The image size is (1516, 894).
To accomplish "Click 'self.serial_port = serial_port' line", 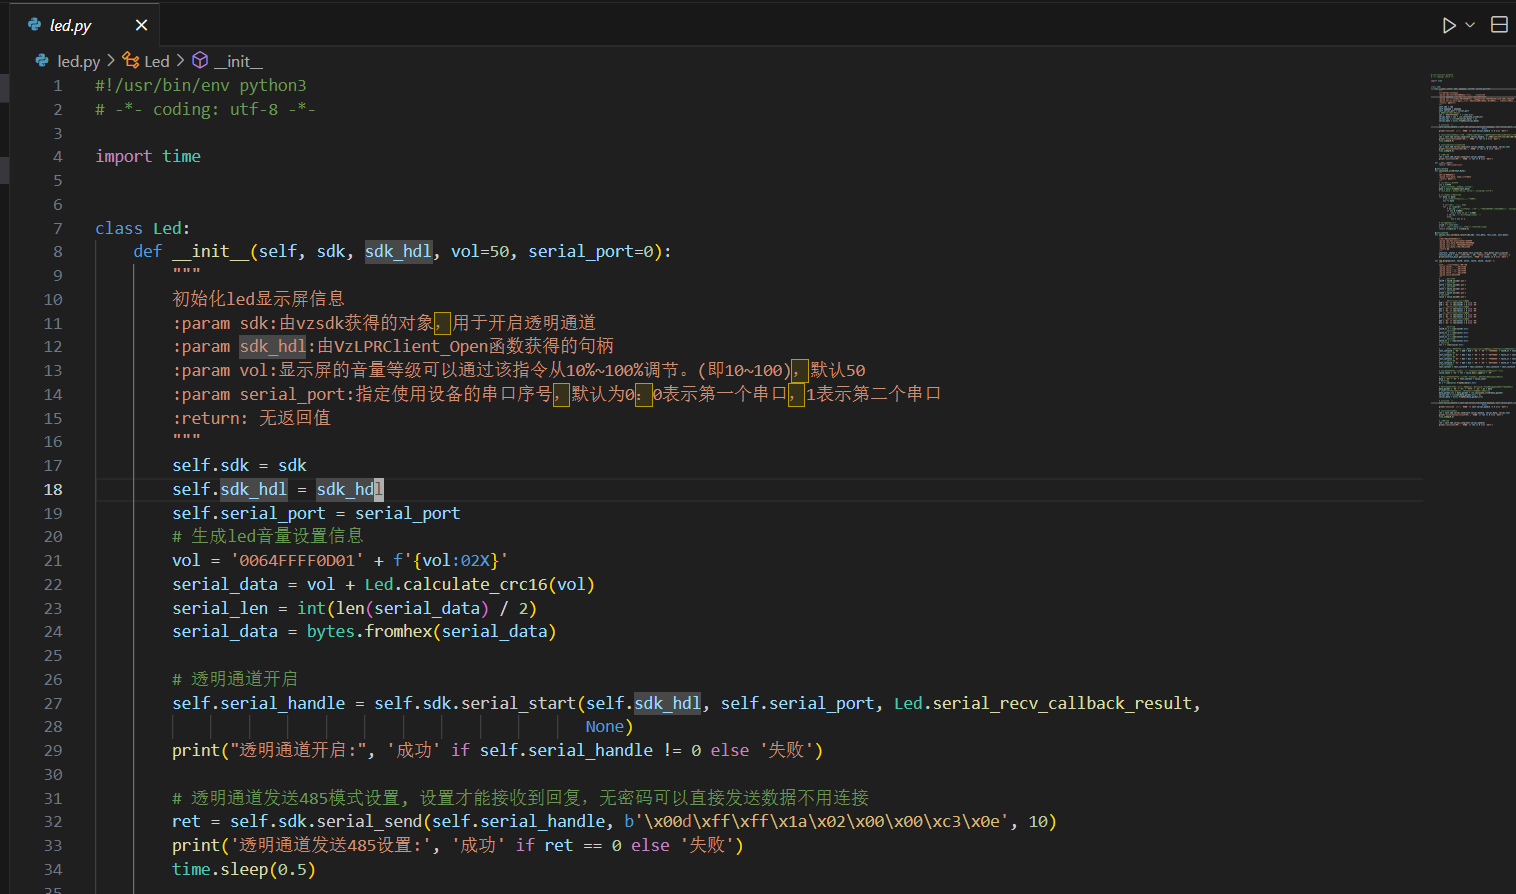I will [x=316, y=513].
